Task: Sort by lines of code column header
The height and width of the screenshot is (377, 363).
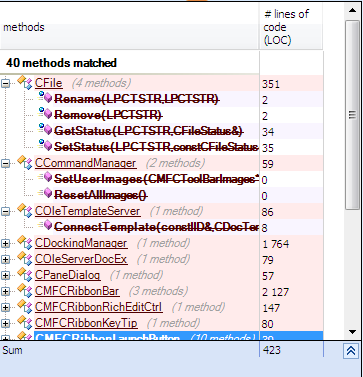Action: [x=291, y=27]
